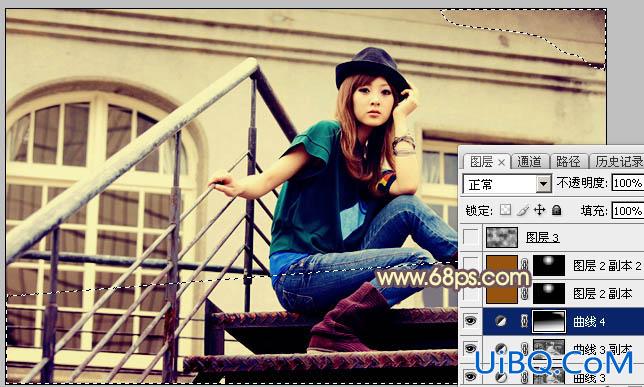
Task: Click the mask thumbnail of 曲线 3 副本
Action: (549, 349)
